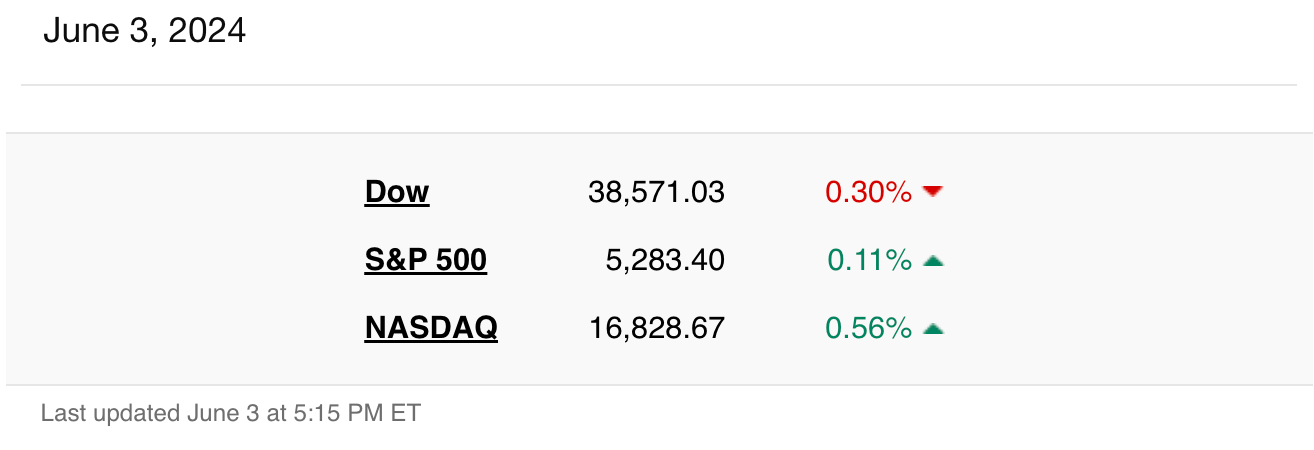Screen dimensions: 1314x450
Task: Click the green 0.56% NASDAQ change
Action: point(868,327)
